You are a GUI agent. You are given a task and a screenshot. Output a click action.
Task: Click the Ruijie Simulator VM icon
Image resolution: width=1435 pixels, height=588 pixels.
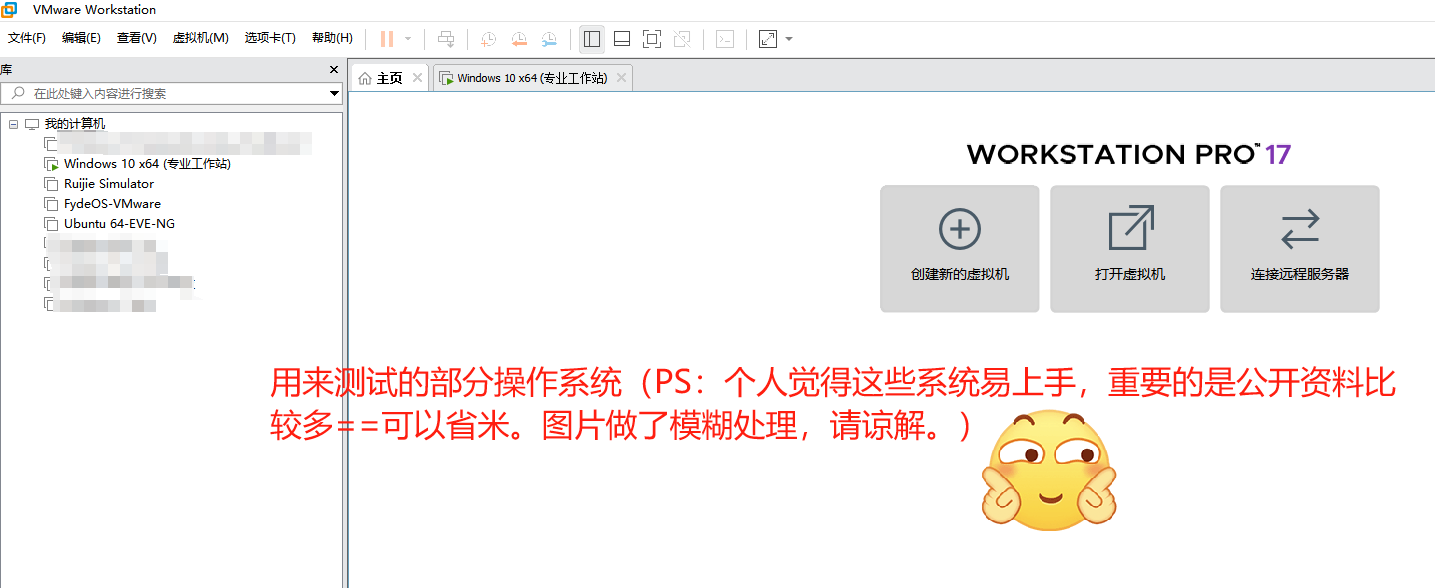[51, 184]
